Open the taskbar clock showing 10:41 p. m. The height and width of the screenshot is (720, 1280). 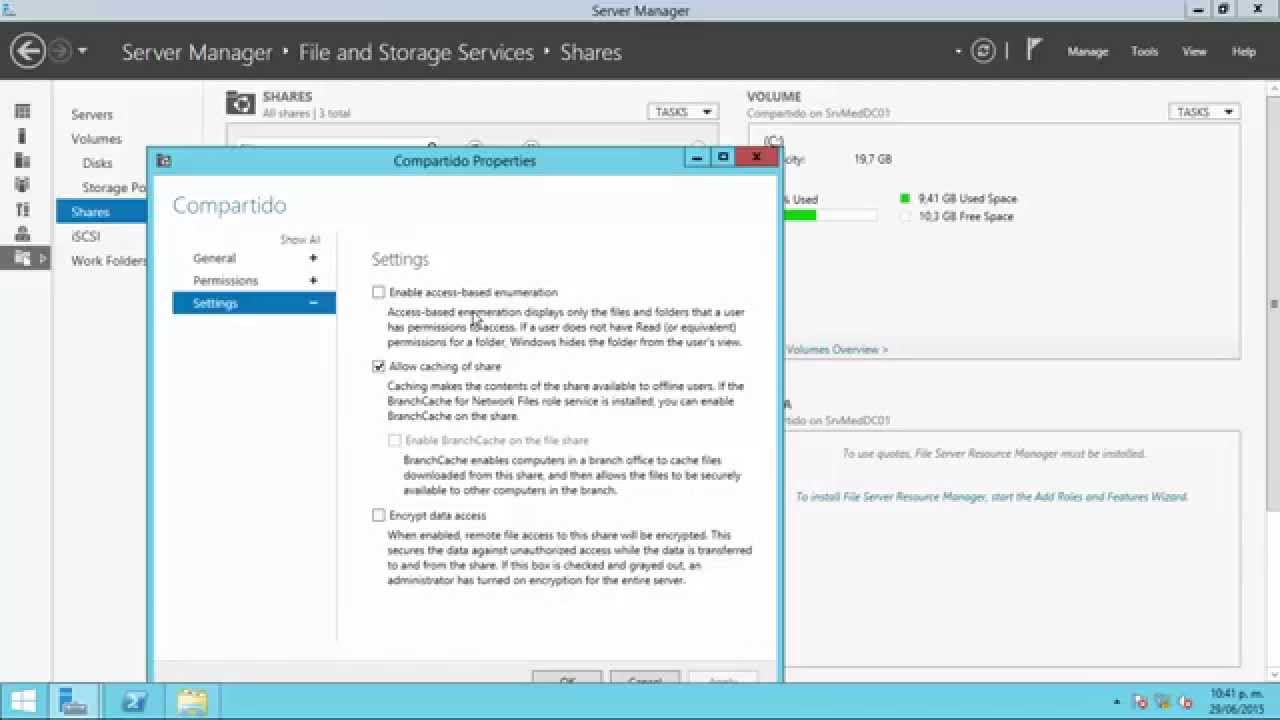pyautogui.click(x=1237, y=702)
